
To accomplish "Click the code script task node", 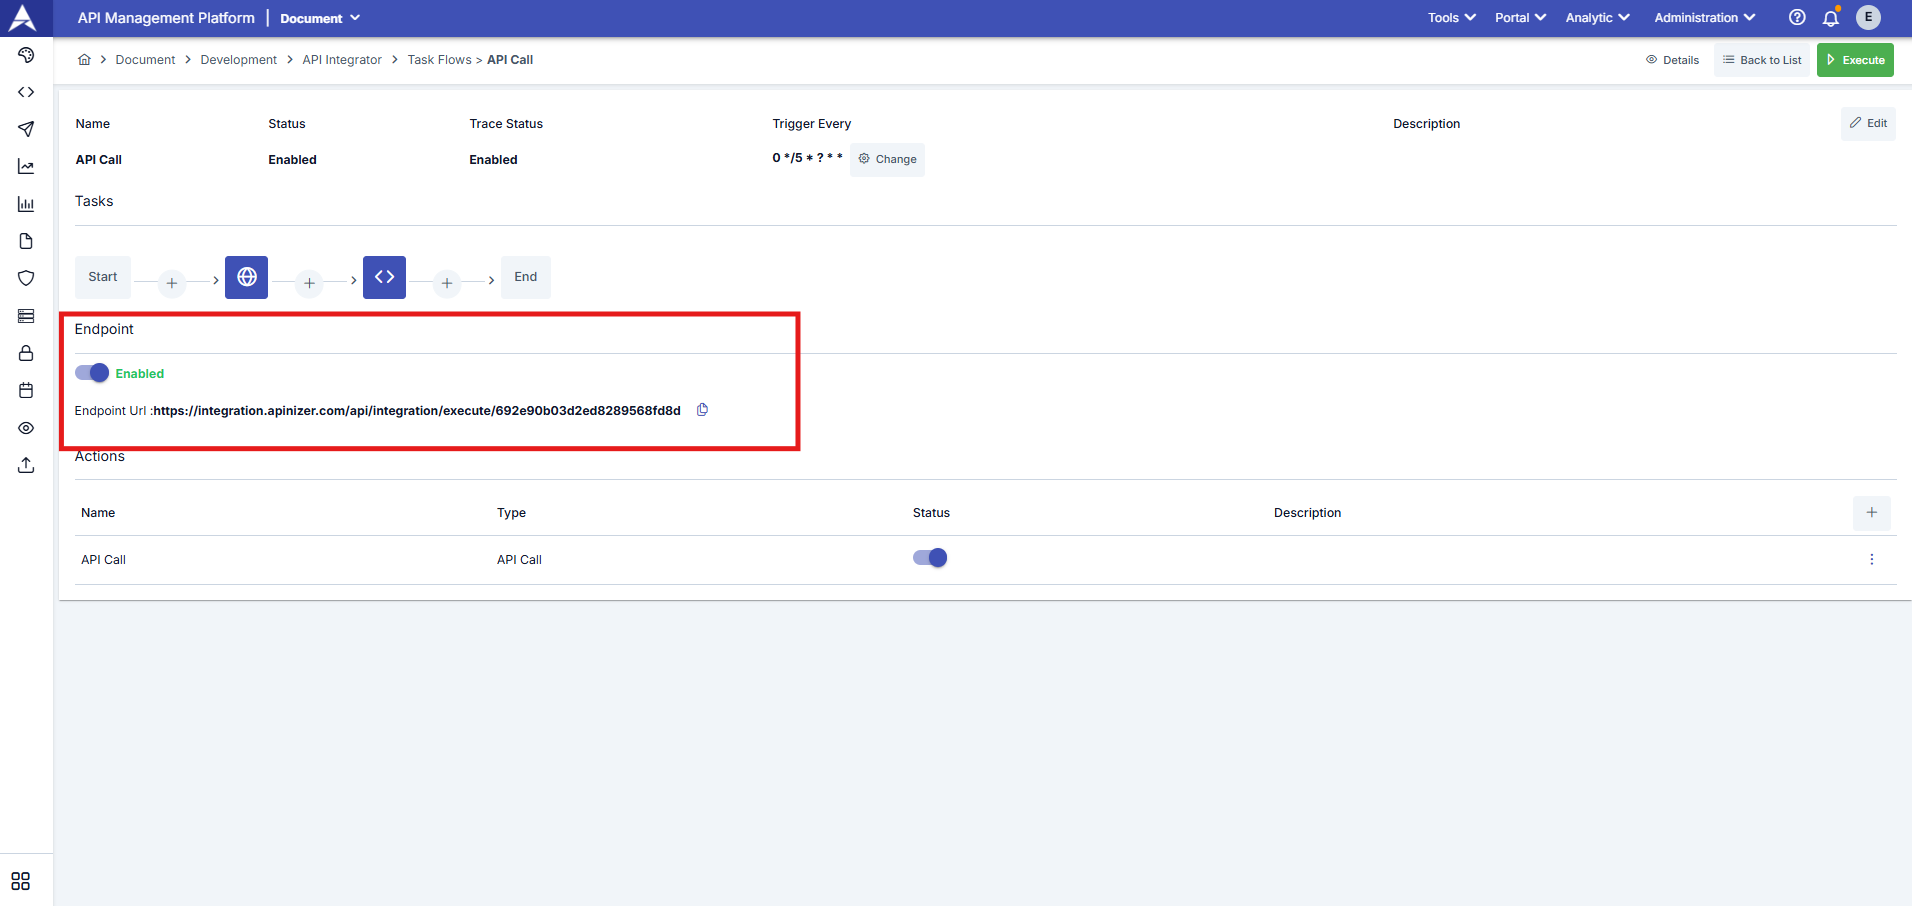I will click(384, 277).
